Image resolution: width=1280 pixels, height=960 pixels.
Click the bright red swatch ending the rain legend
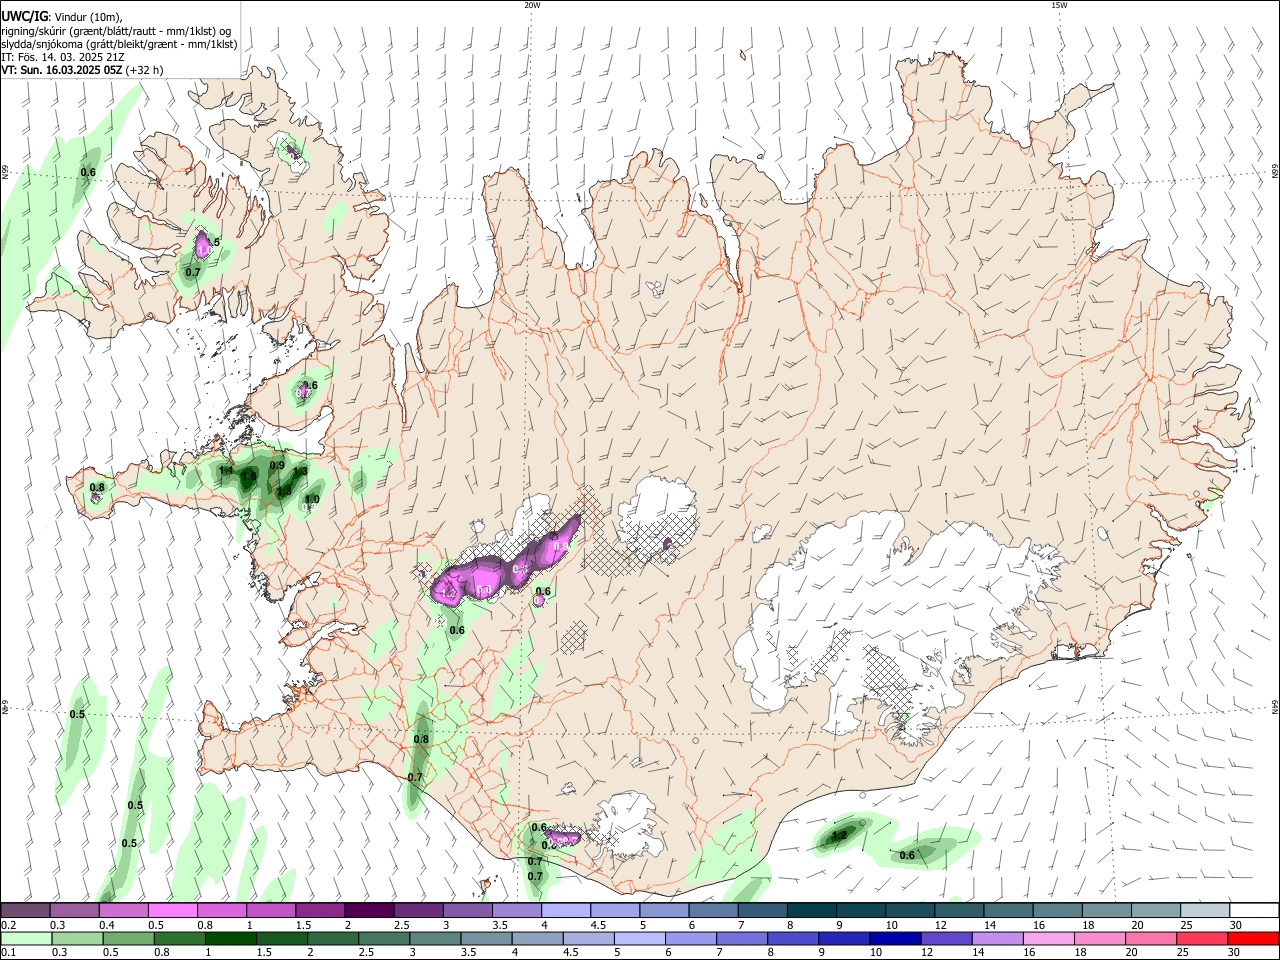click(1254, 938)
